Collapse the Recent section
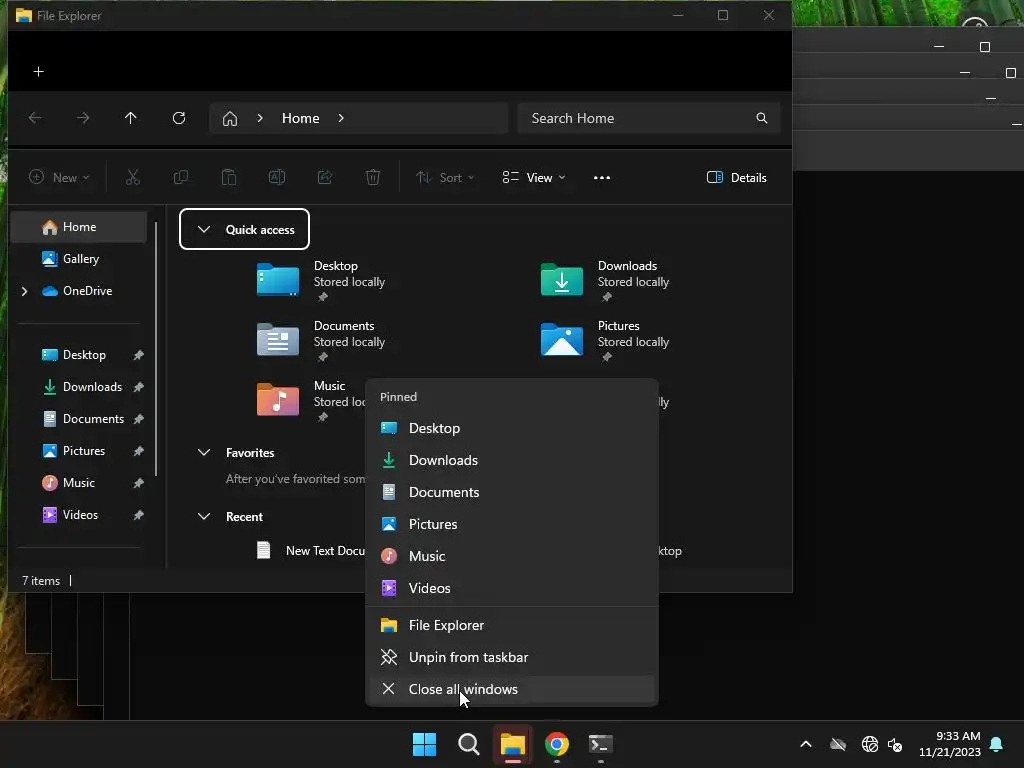Viewport: 1024px width, 768px height. click(204, 517)
